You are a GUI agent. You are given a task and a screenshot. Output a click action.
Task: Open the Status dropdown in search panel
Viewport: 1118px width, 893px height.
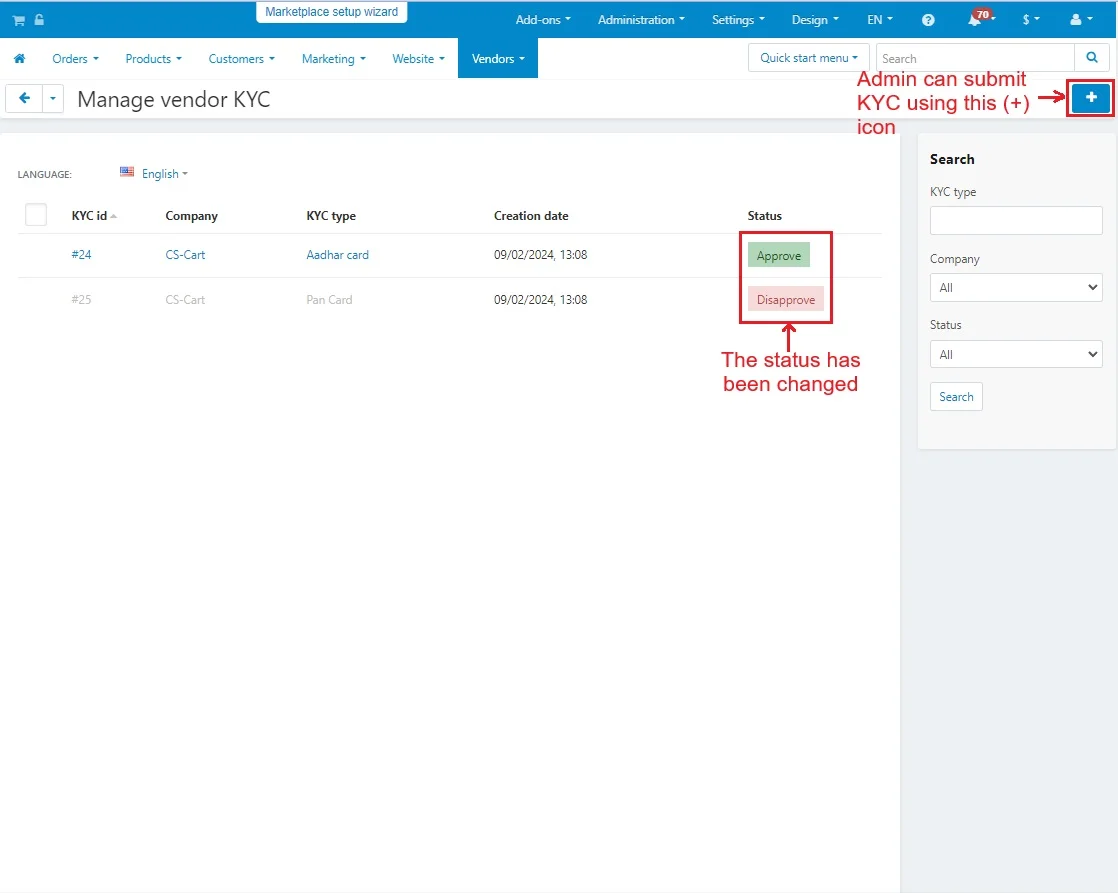1016,354
